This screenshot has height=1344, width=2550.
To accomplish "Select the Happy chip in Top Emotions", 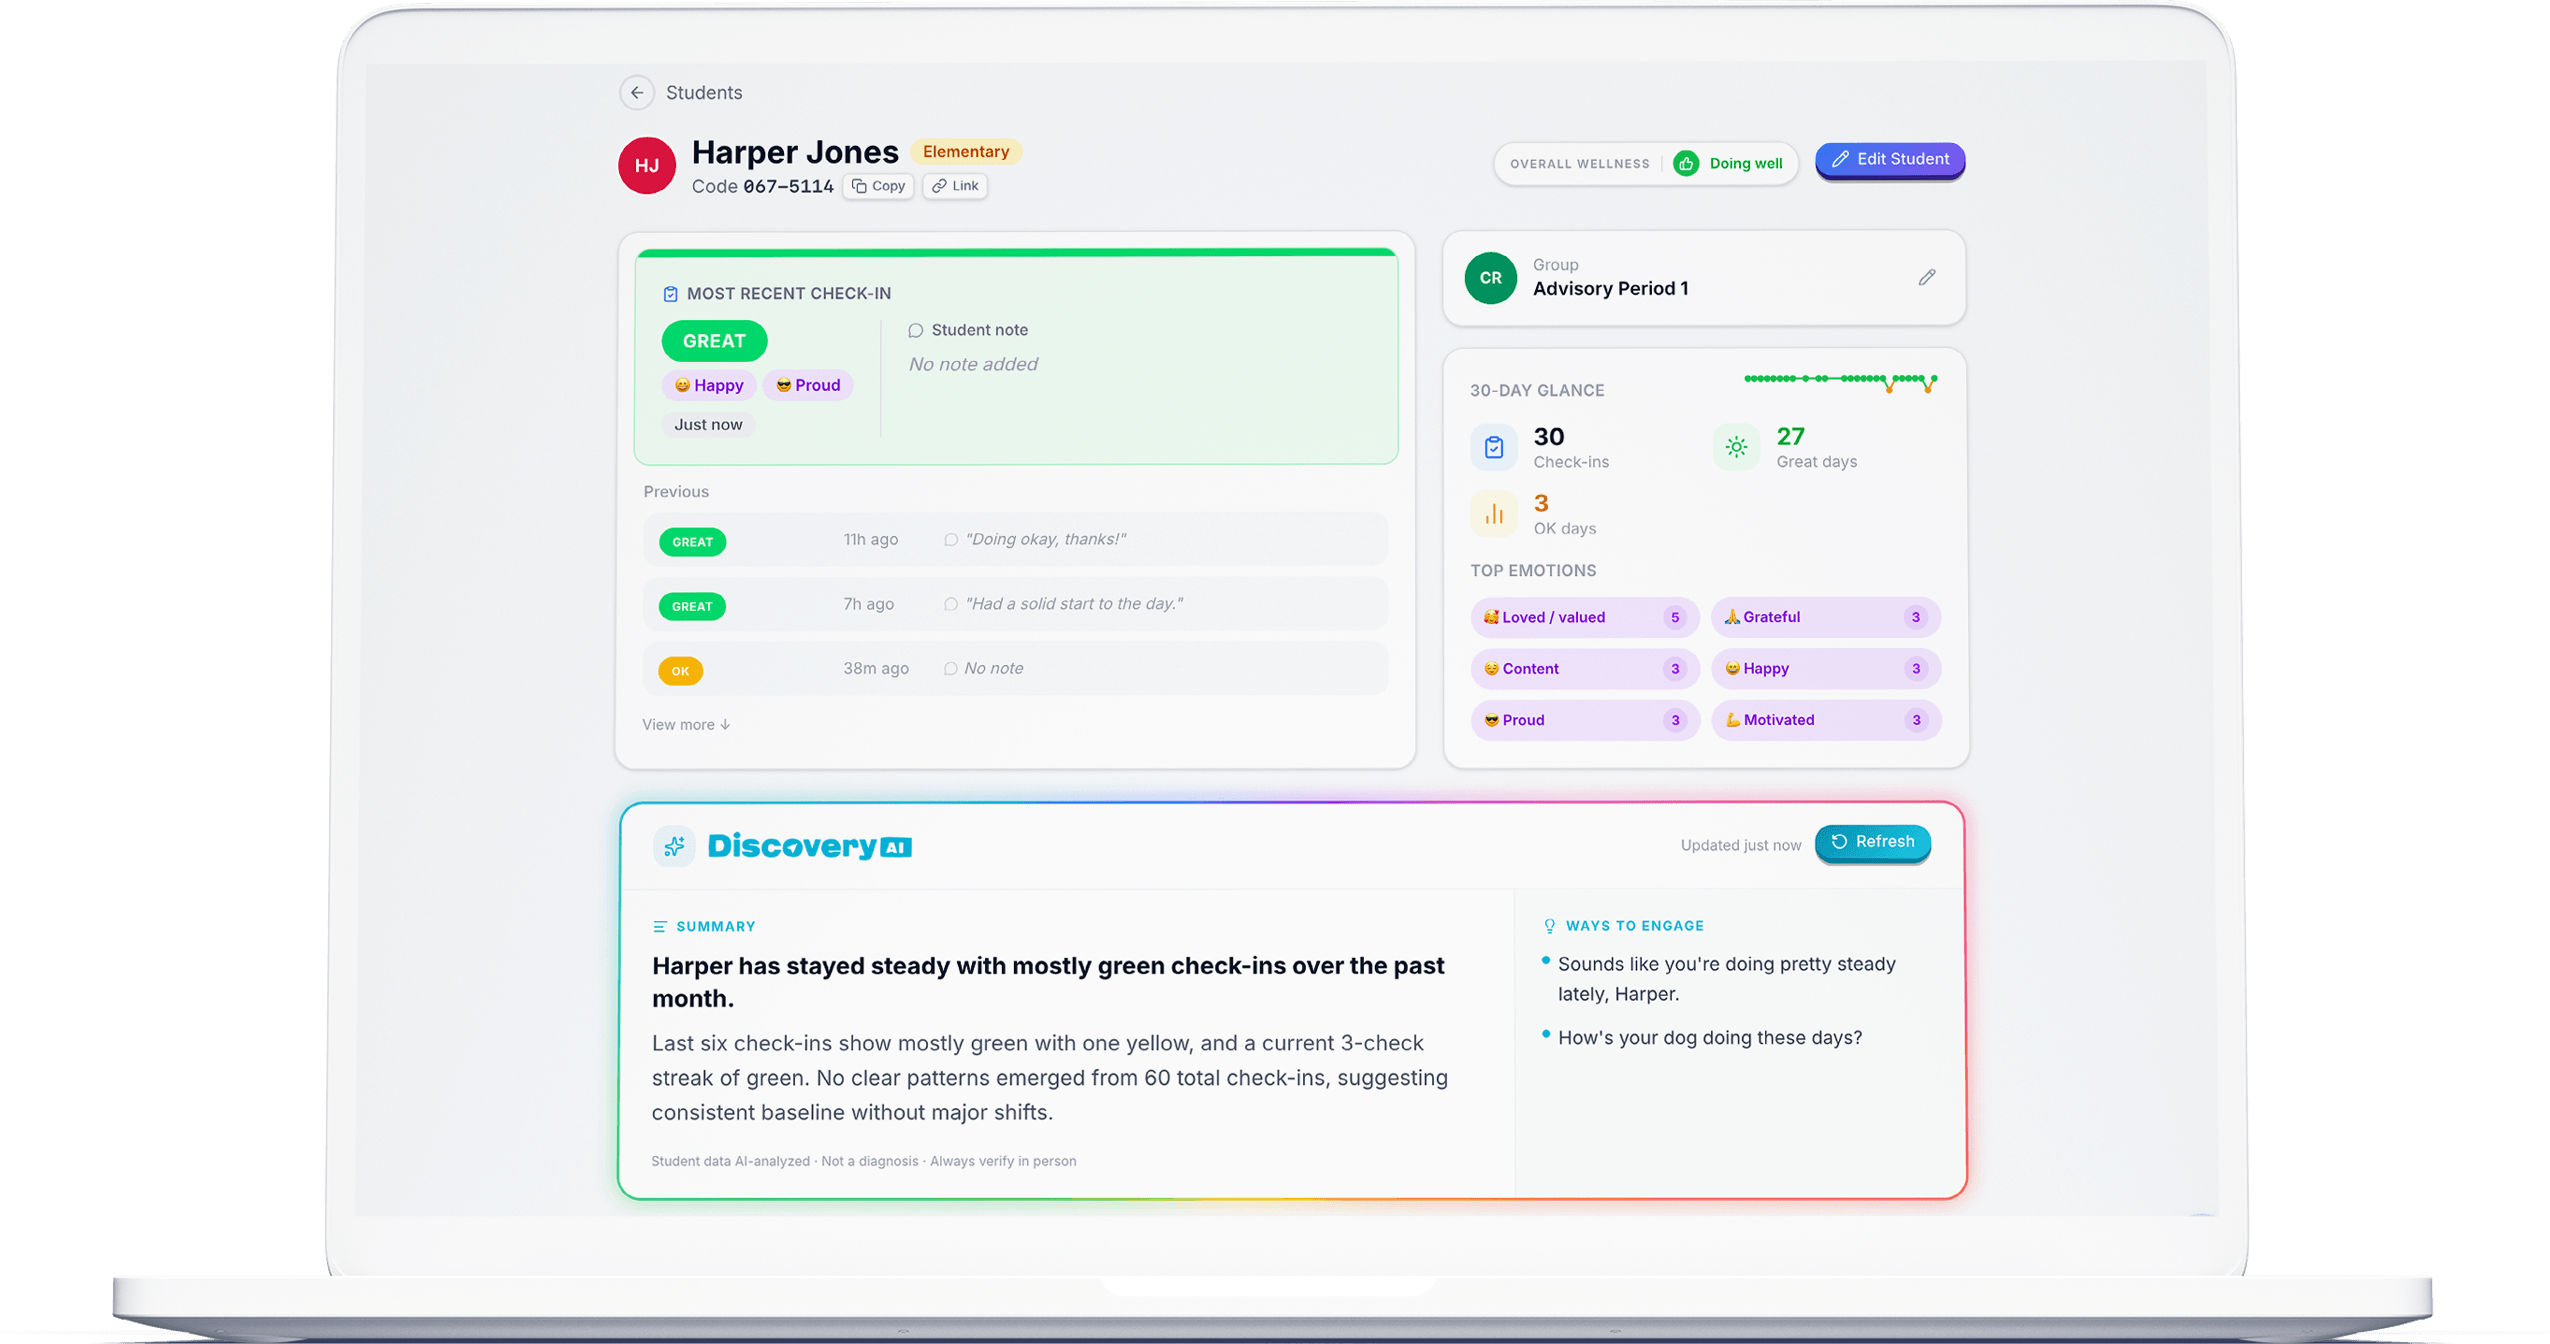I will 1824,669.
